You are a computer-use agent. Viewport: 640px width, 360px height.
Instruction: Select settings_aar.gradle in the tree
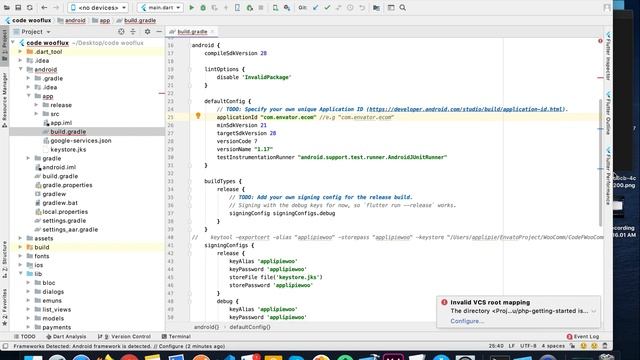70,229
